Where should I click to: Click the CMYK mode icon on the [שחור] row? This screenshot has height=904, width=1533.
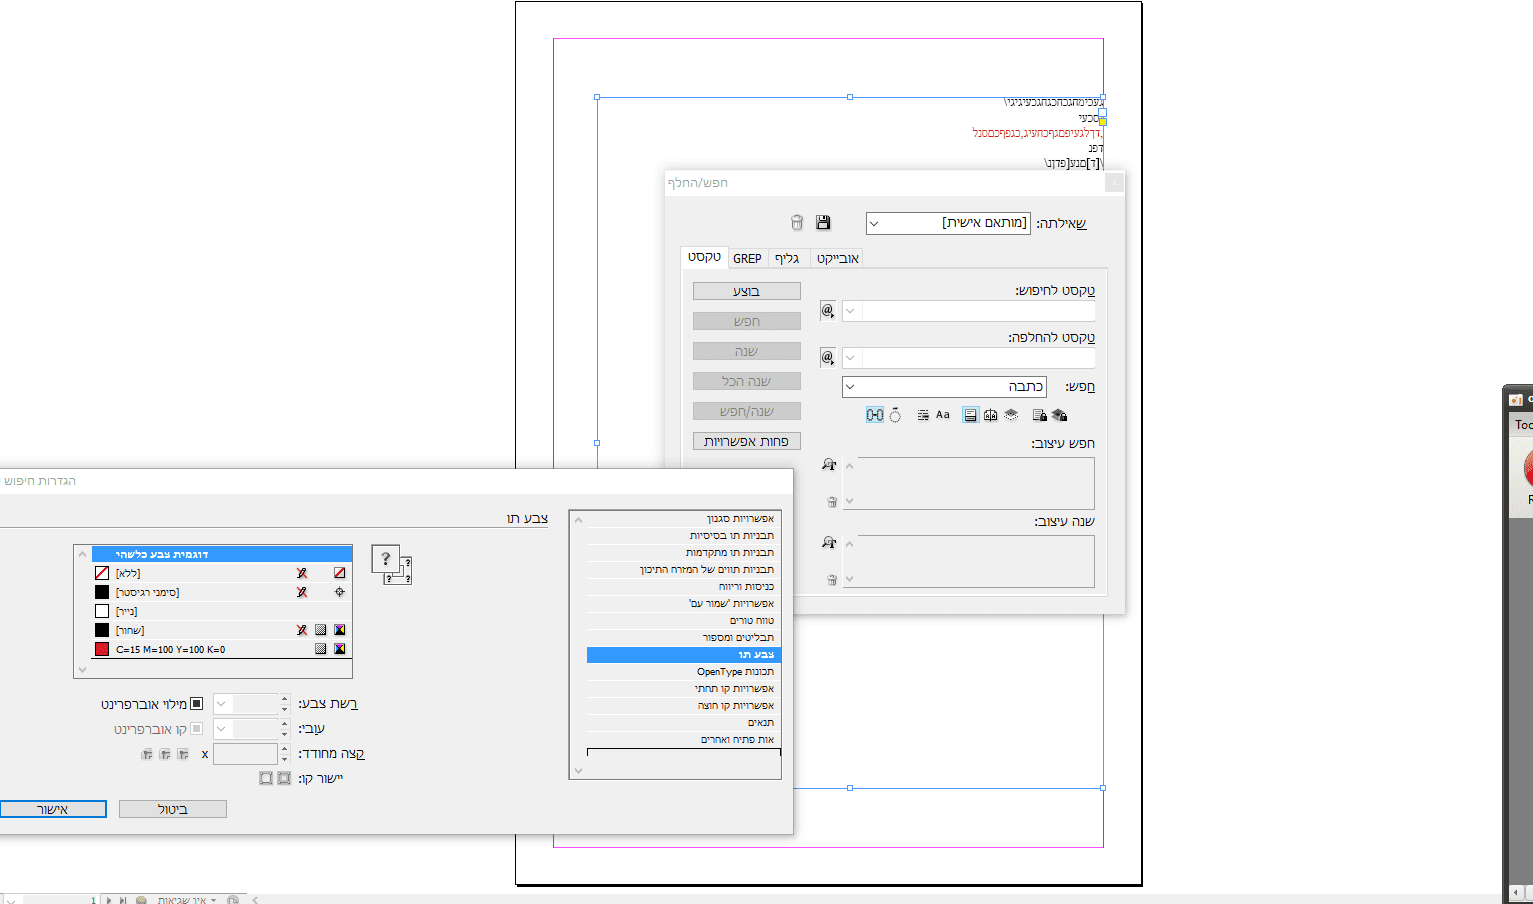[x=340, y=630]
